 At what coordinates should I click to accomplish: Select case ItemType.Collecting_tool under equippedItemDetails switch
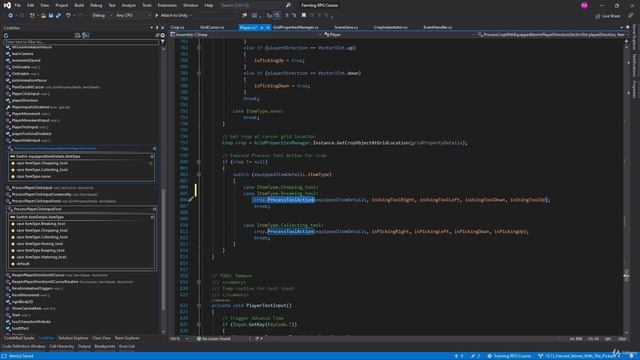(x=42, y=170)
